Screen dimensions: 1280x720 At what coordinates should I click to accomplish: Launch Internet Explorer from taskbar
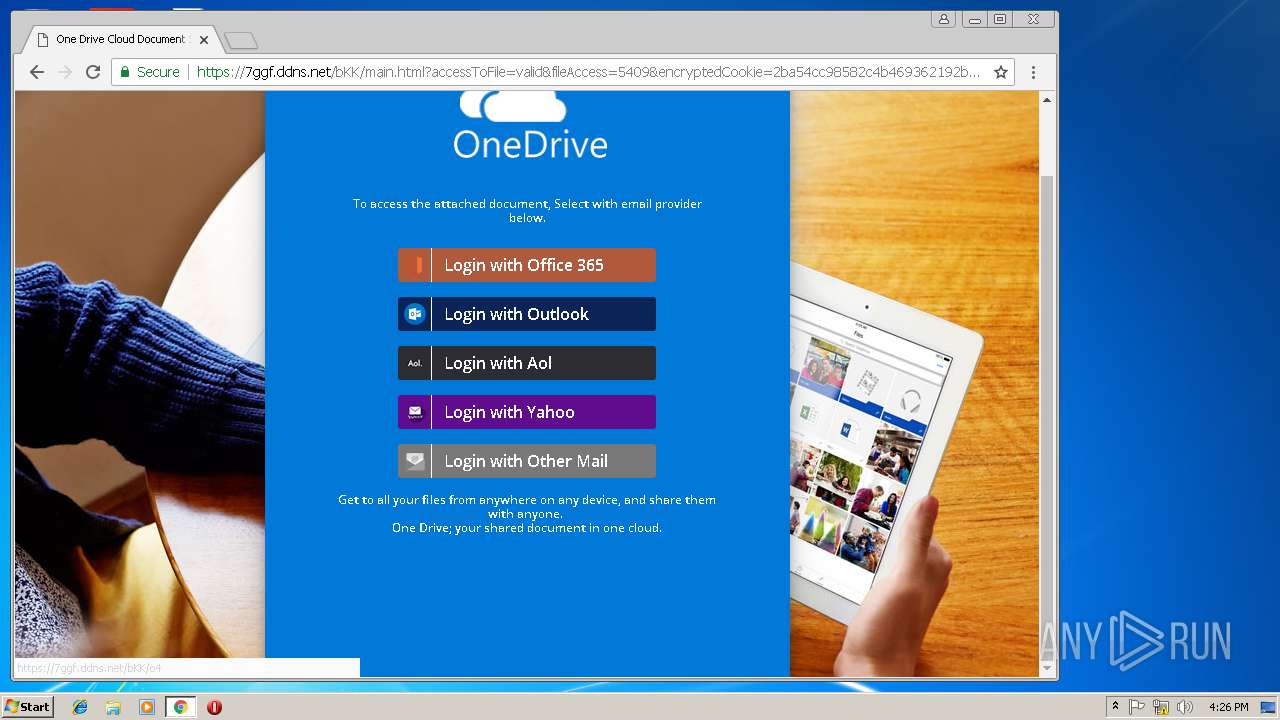click(x=80, y=707)
